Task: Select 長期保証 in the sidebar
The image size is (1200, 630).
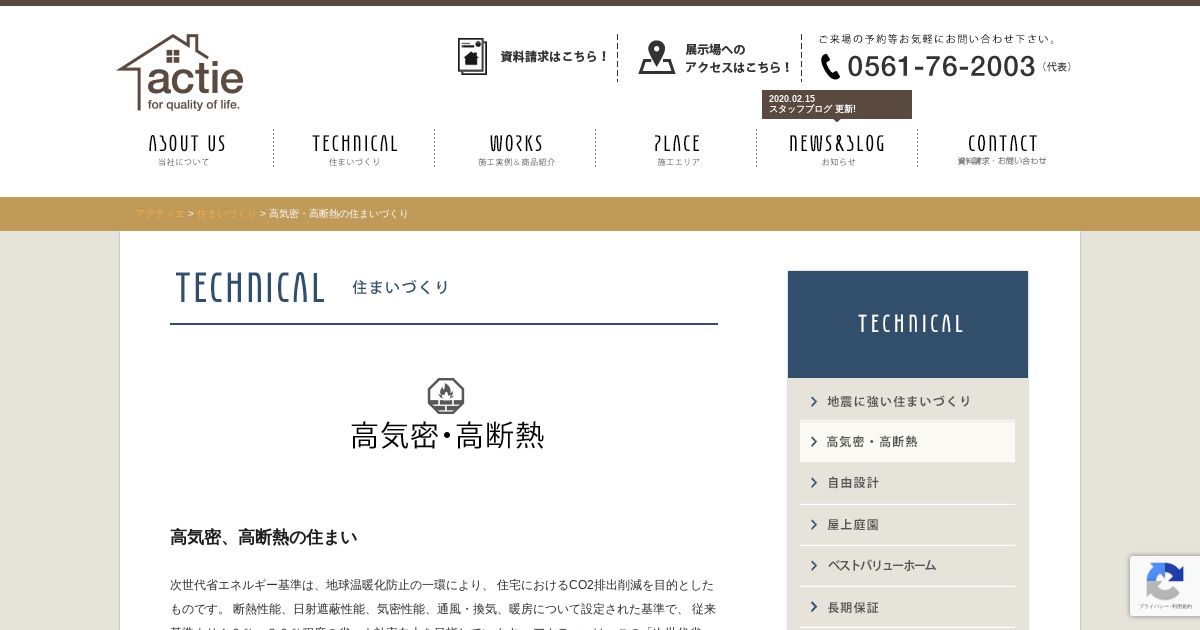Action: [907, 608]
